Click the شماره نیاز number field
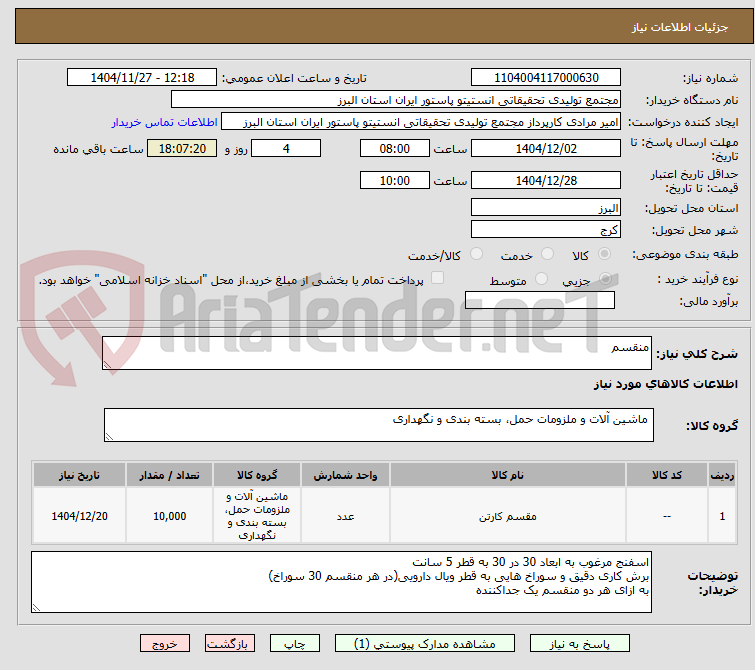Image resolution: width=755 pixels, height=670 pixels. coord(546,78)
